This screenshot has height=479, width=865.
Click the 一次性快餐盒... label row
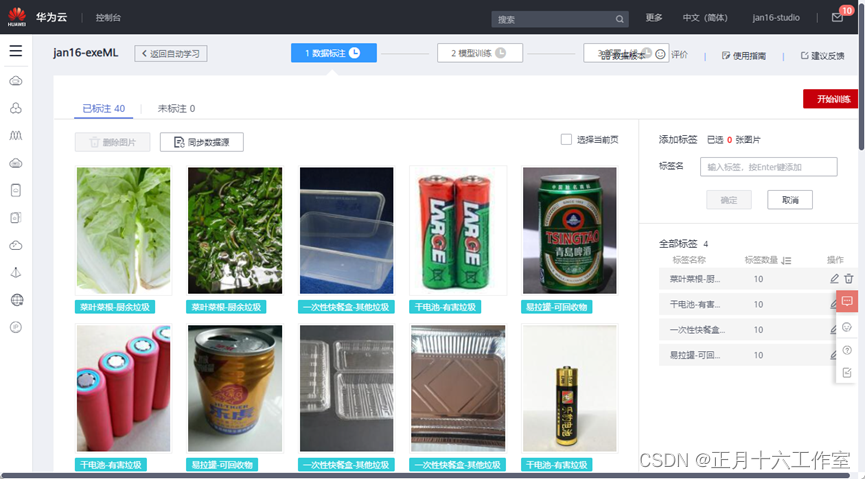point(747,329)
